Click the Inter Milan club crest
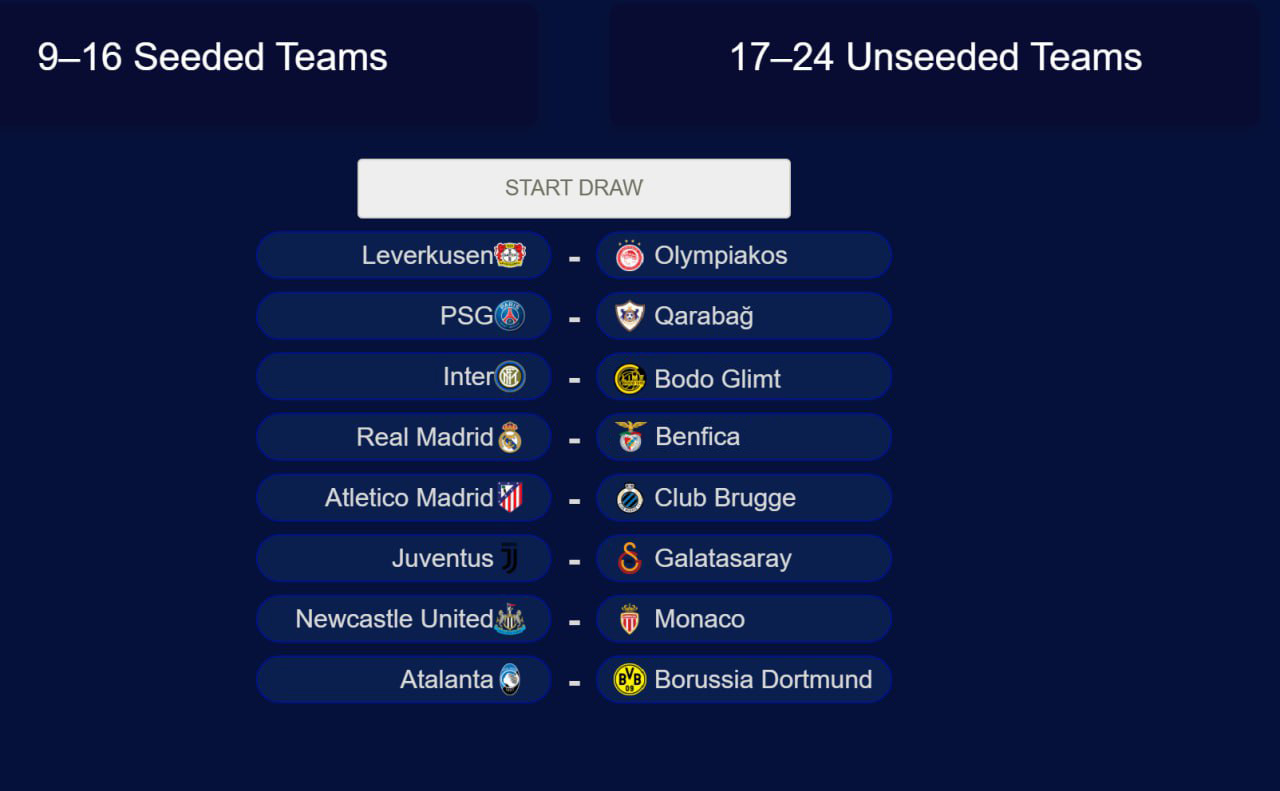 click(510, 377)
